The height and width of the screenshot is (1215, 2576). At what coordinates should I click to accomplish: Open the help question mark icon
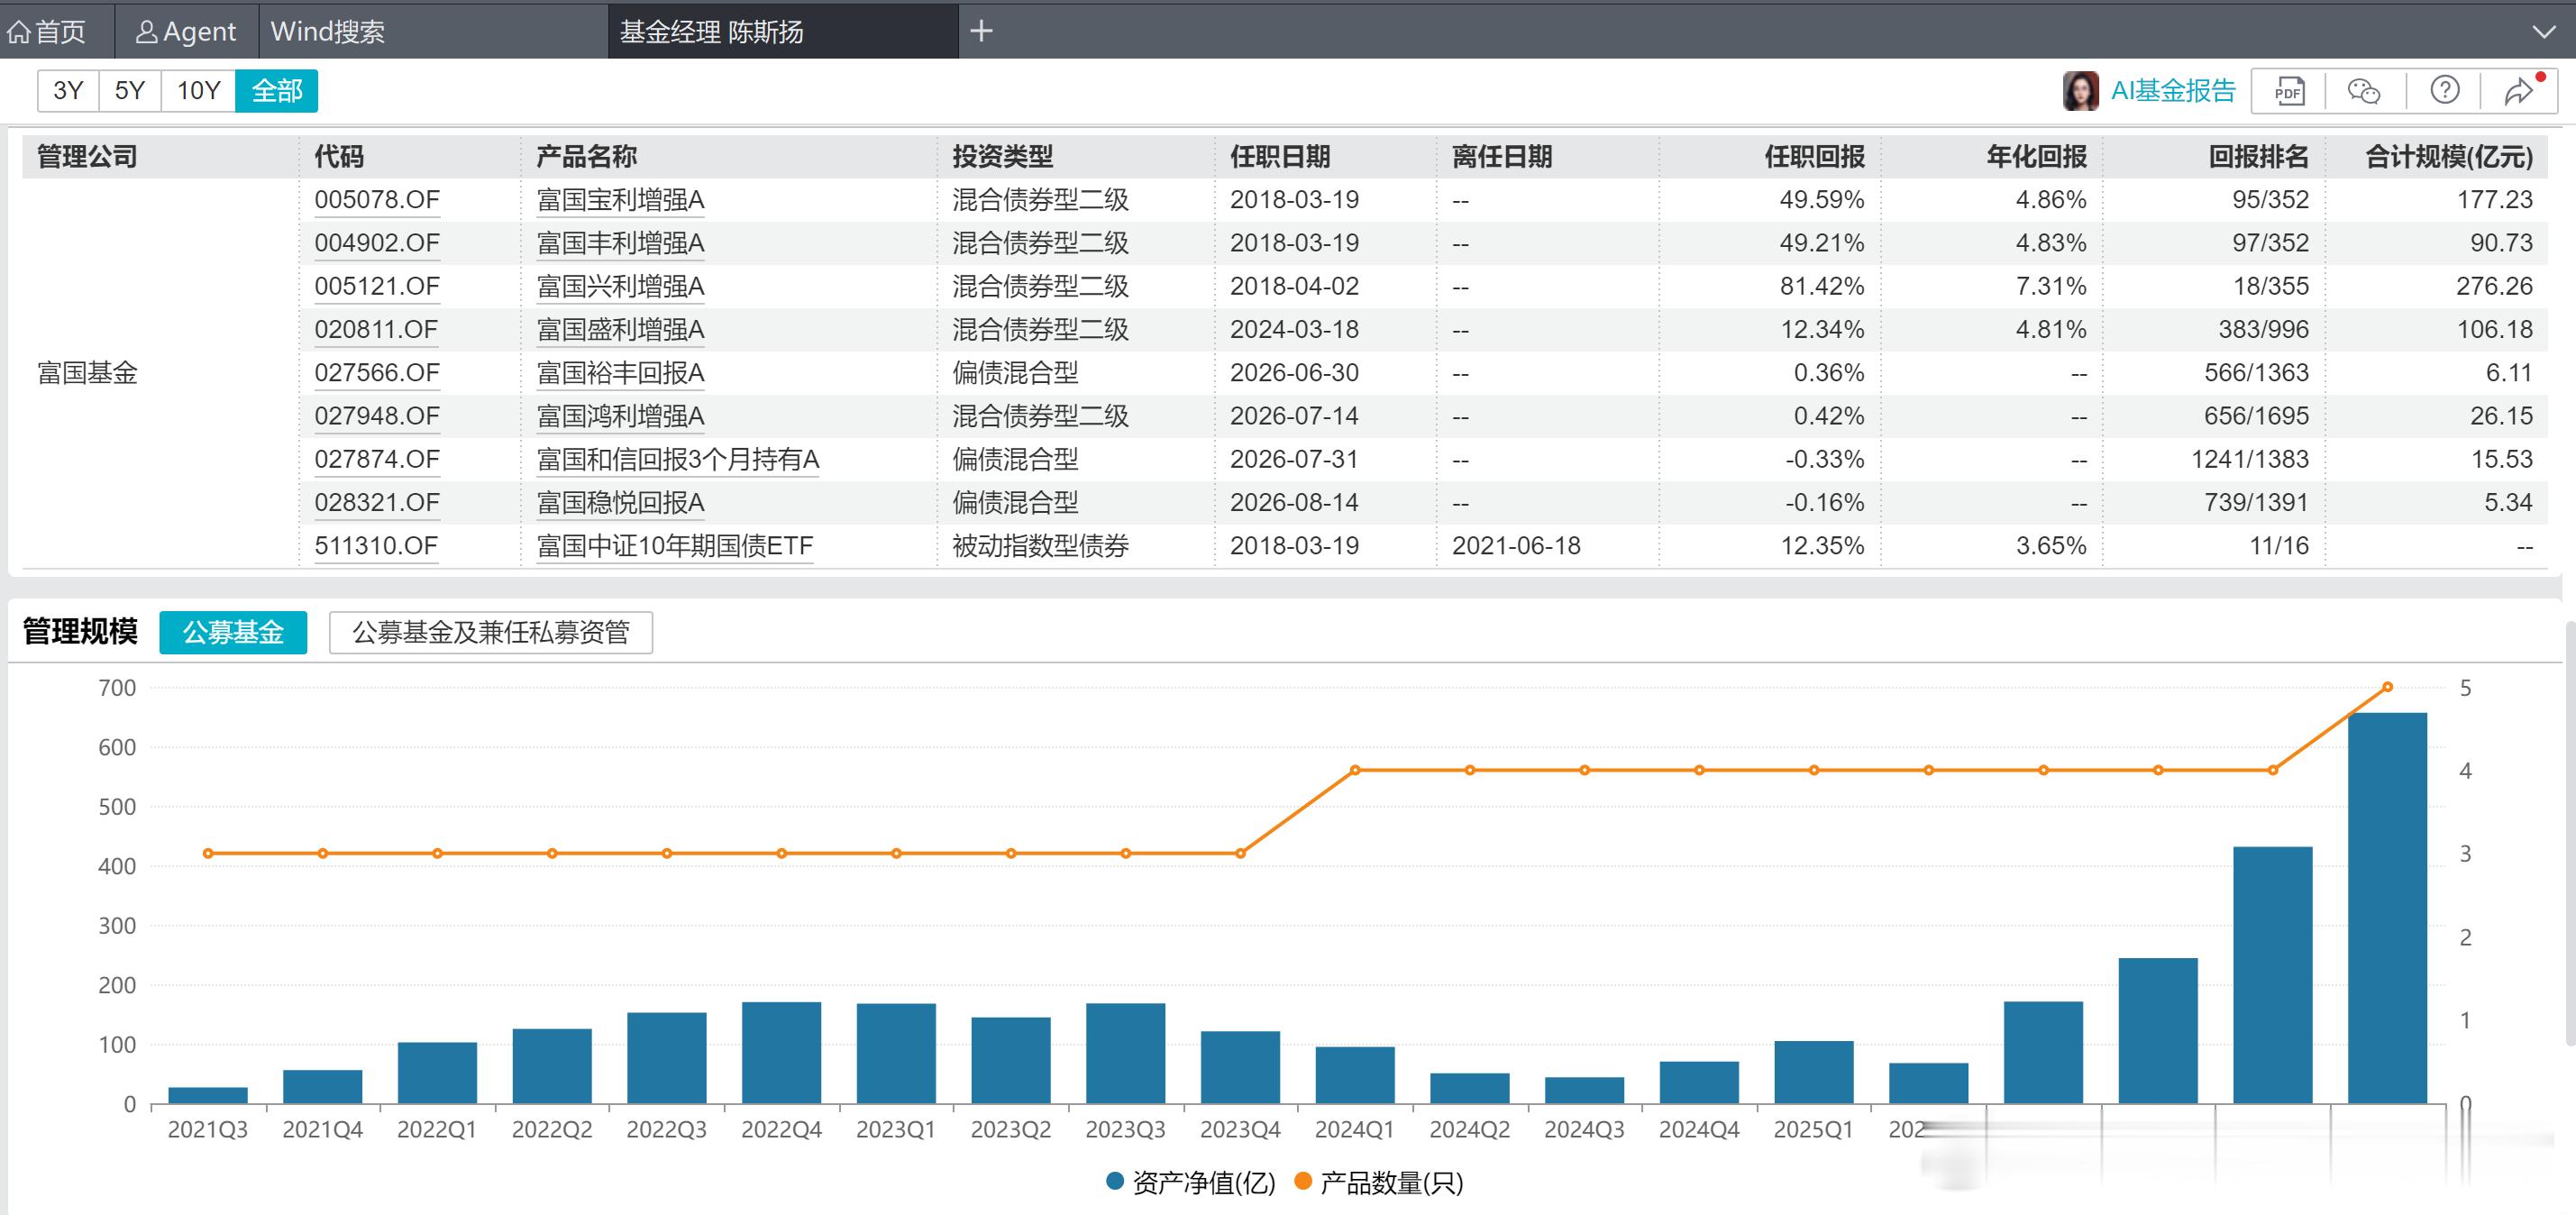click(x=2445, y=91)
